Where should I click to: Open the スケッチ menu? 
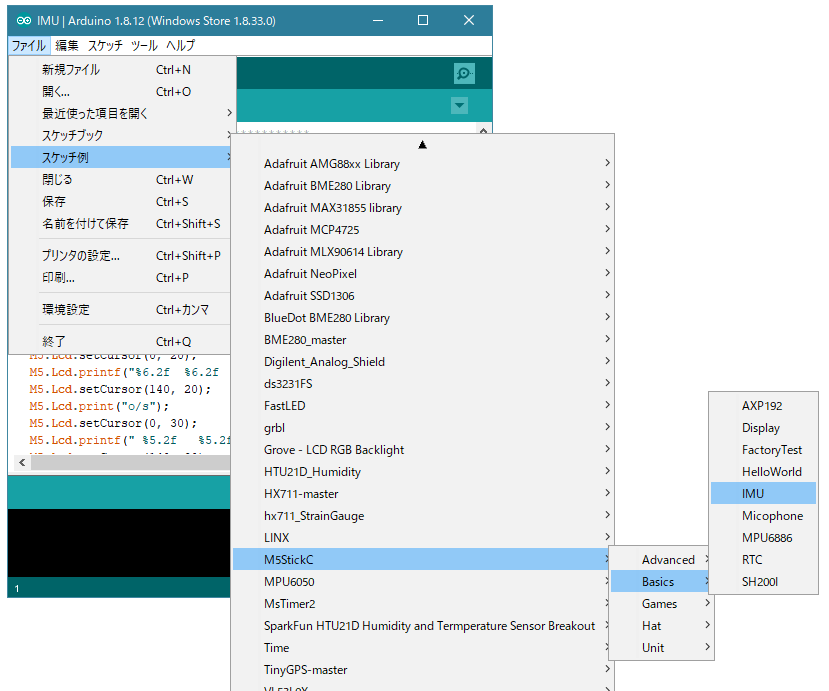click(x=105, y=45)
